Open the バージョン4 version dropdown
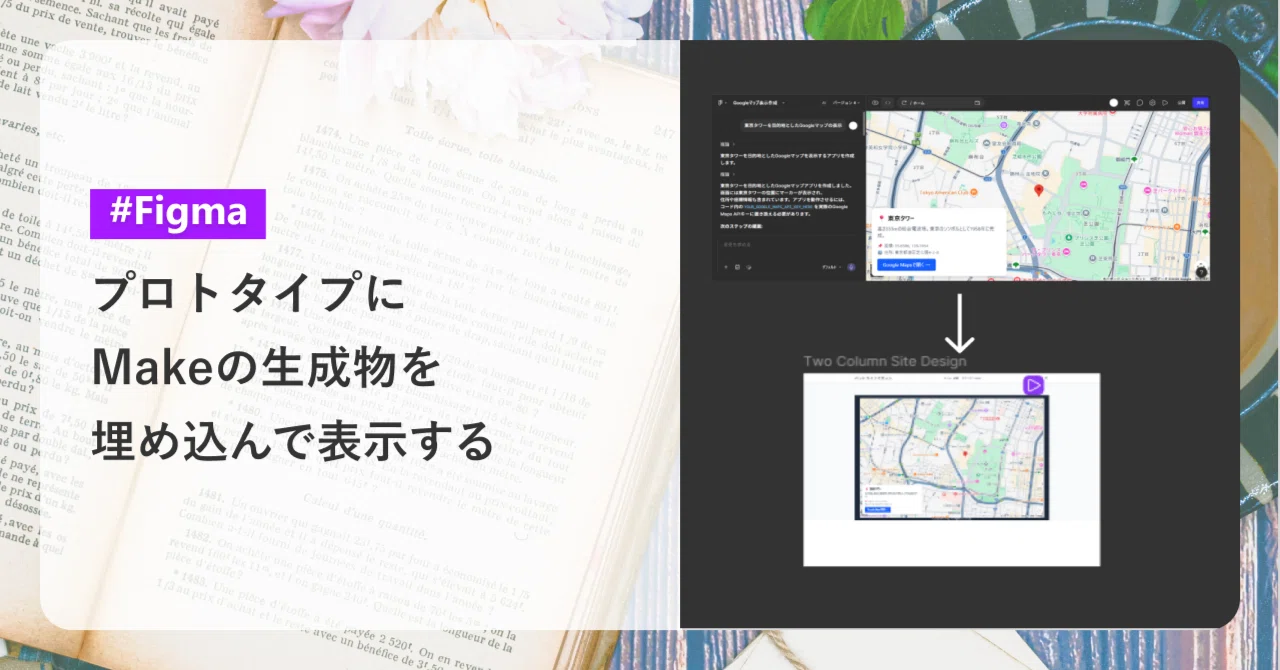Viewport: 1280px width, 670px height. coord(846,103)
